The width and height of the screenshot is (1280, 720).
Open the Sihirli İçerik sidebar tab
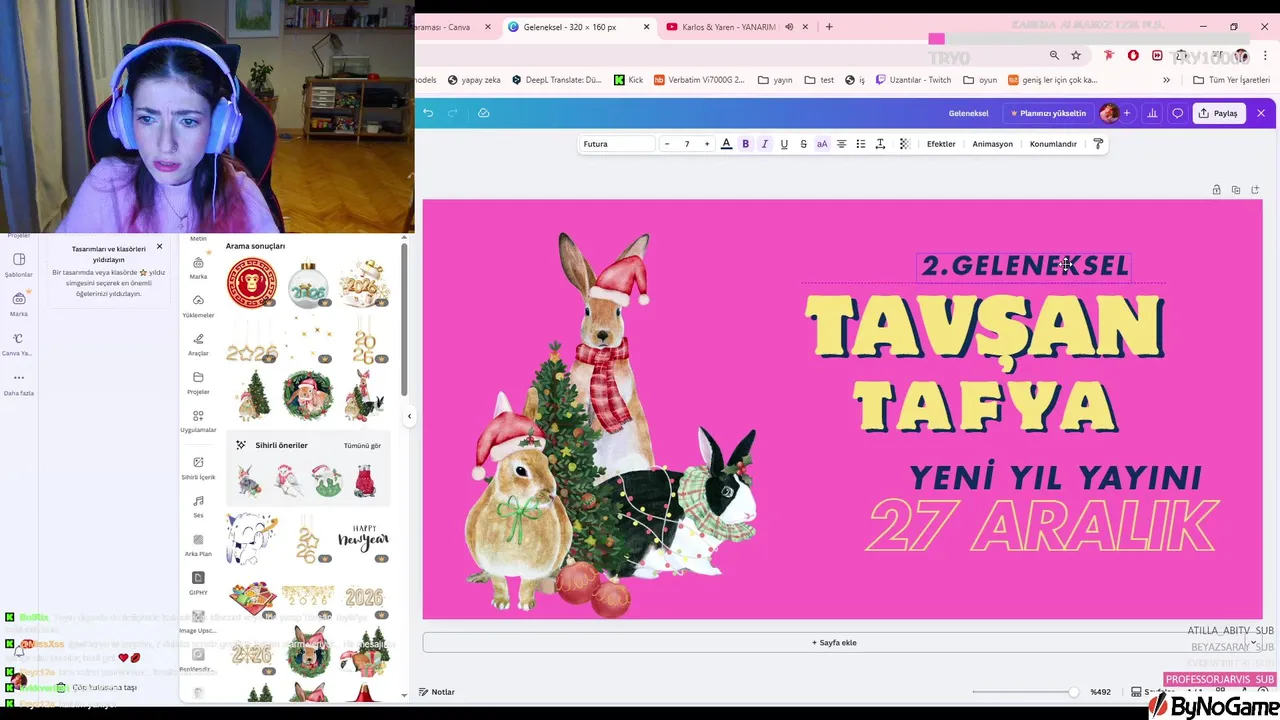click(198, 468)
